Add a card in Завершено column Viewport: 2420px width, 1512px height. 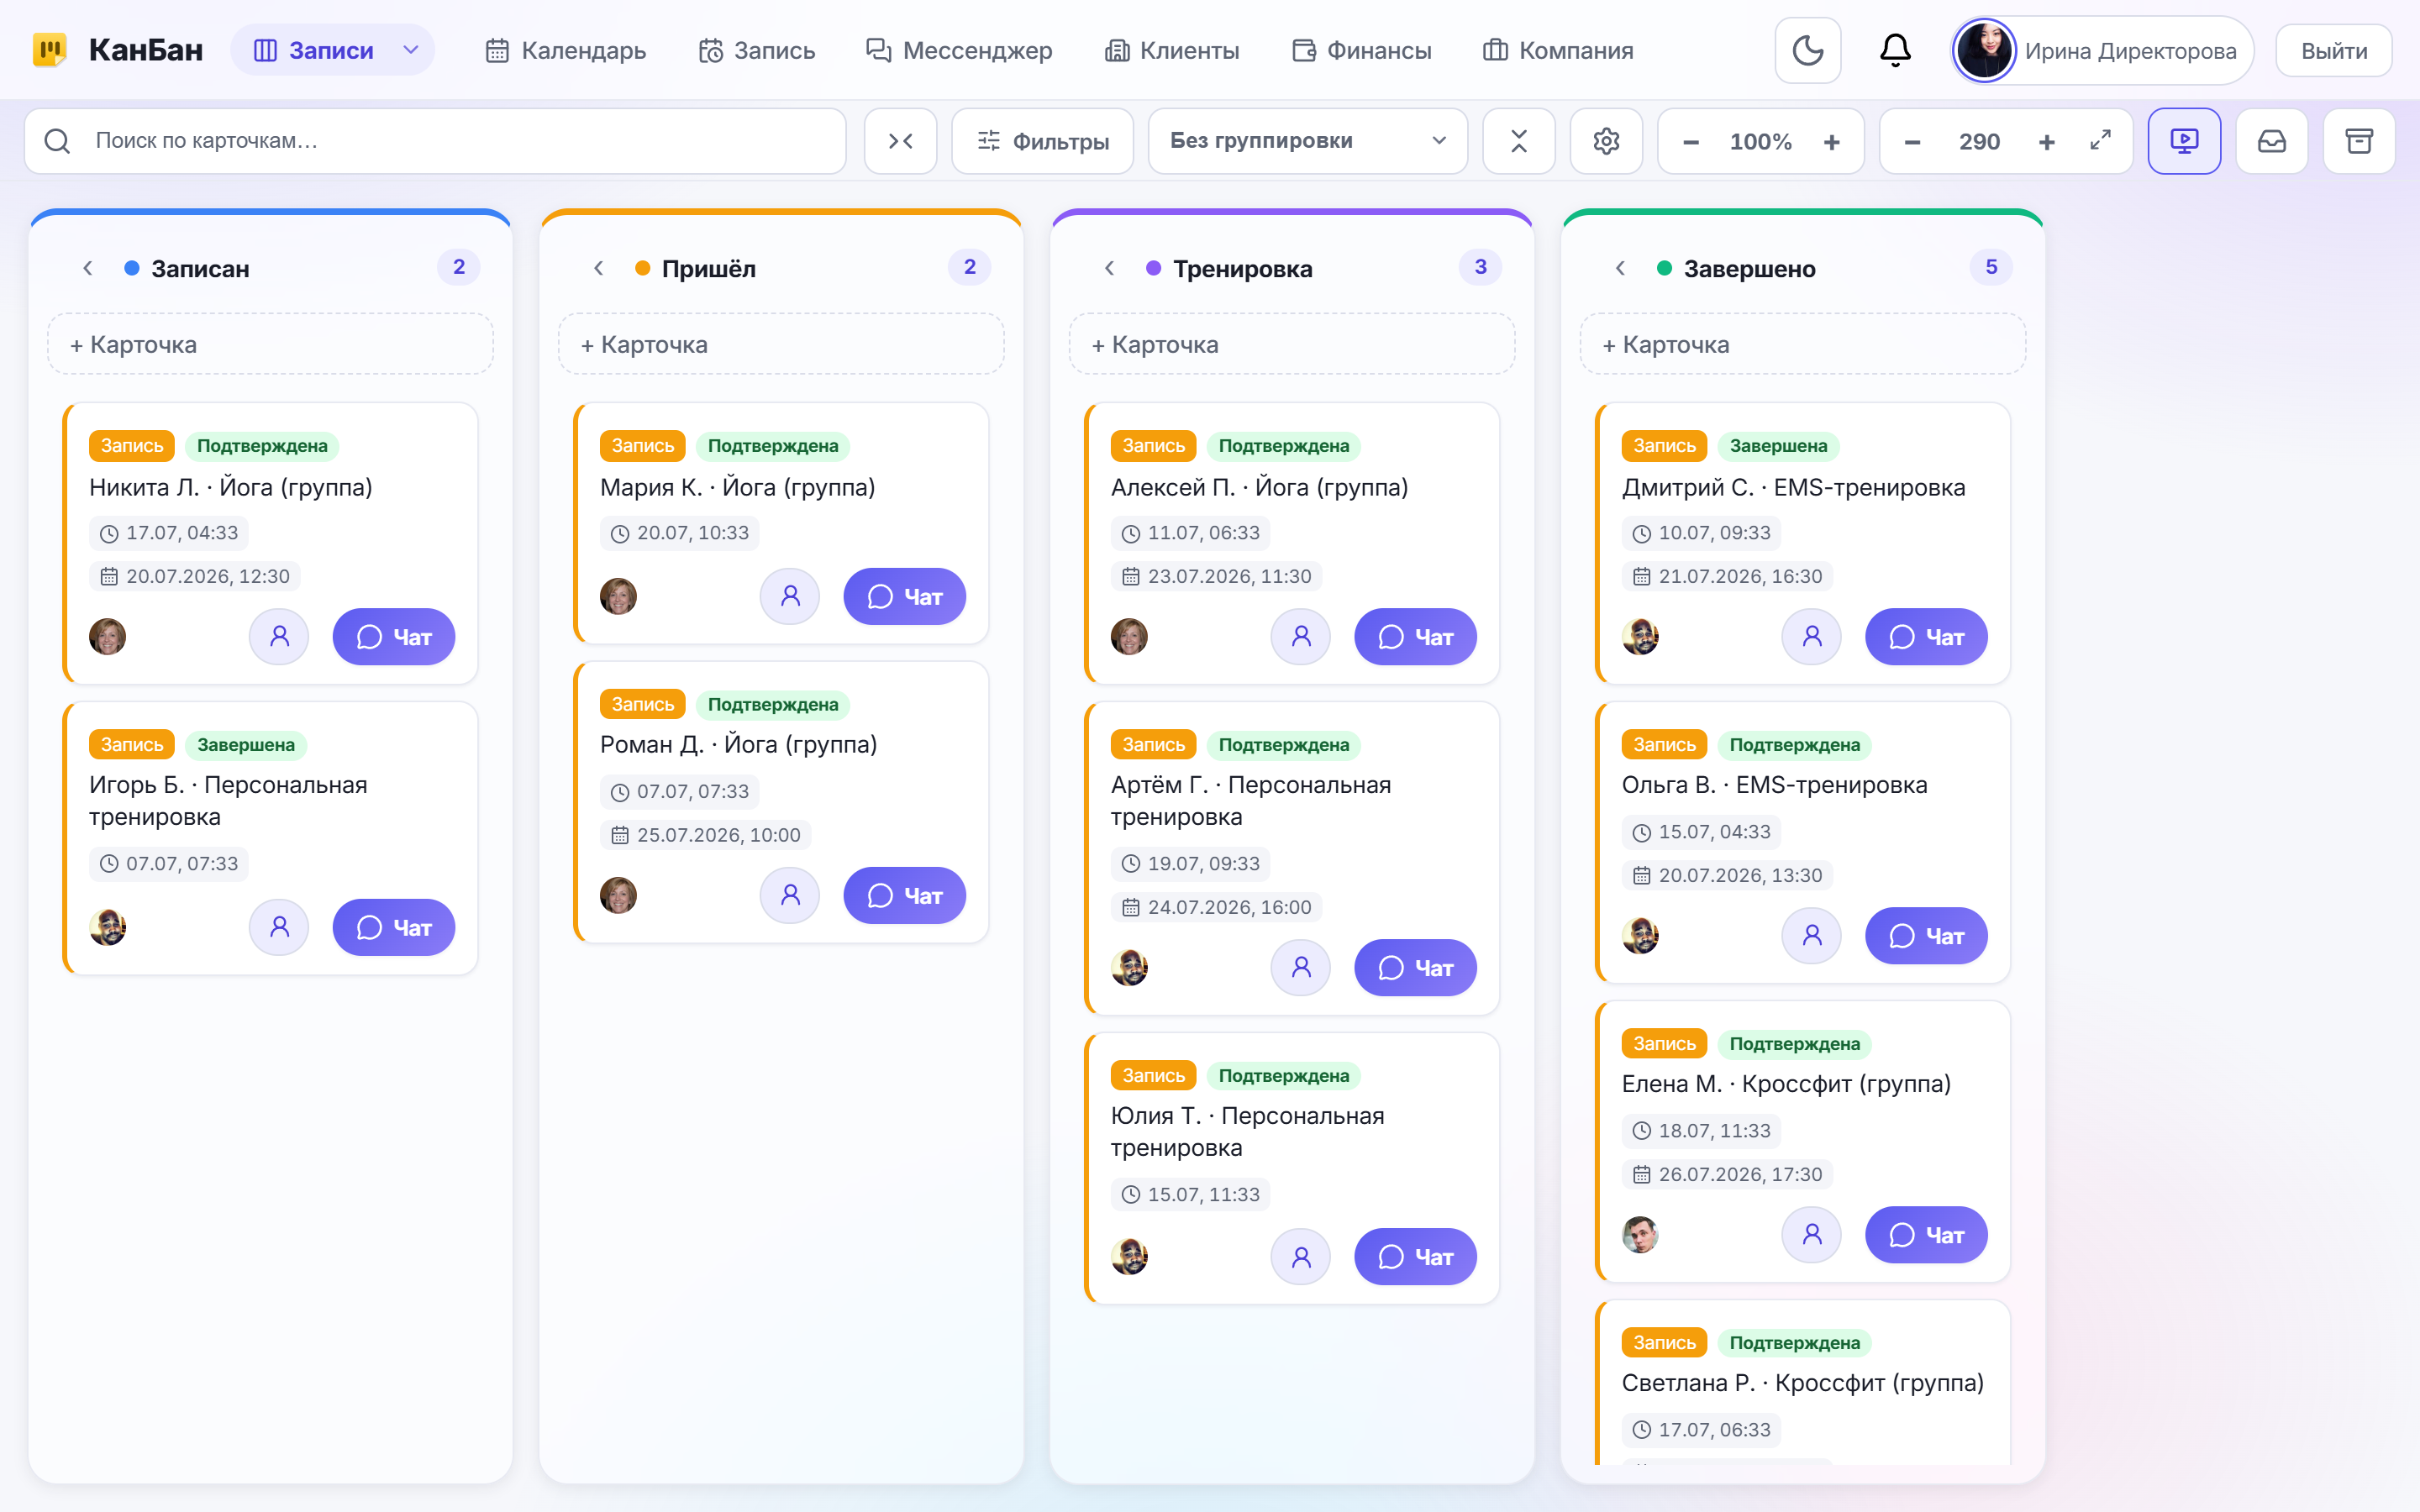click(x=1803, y=344)
